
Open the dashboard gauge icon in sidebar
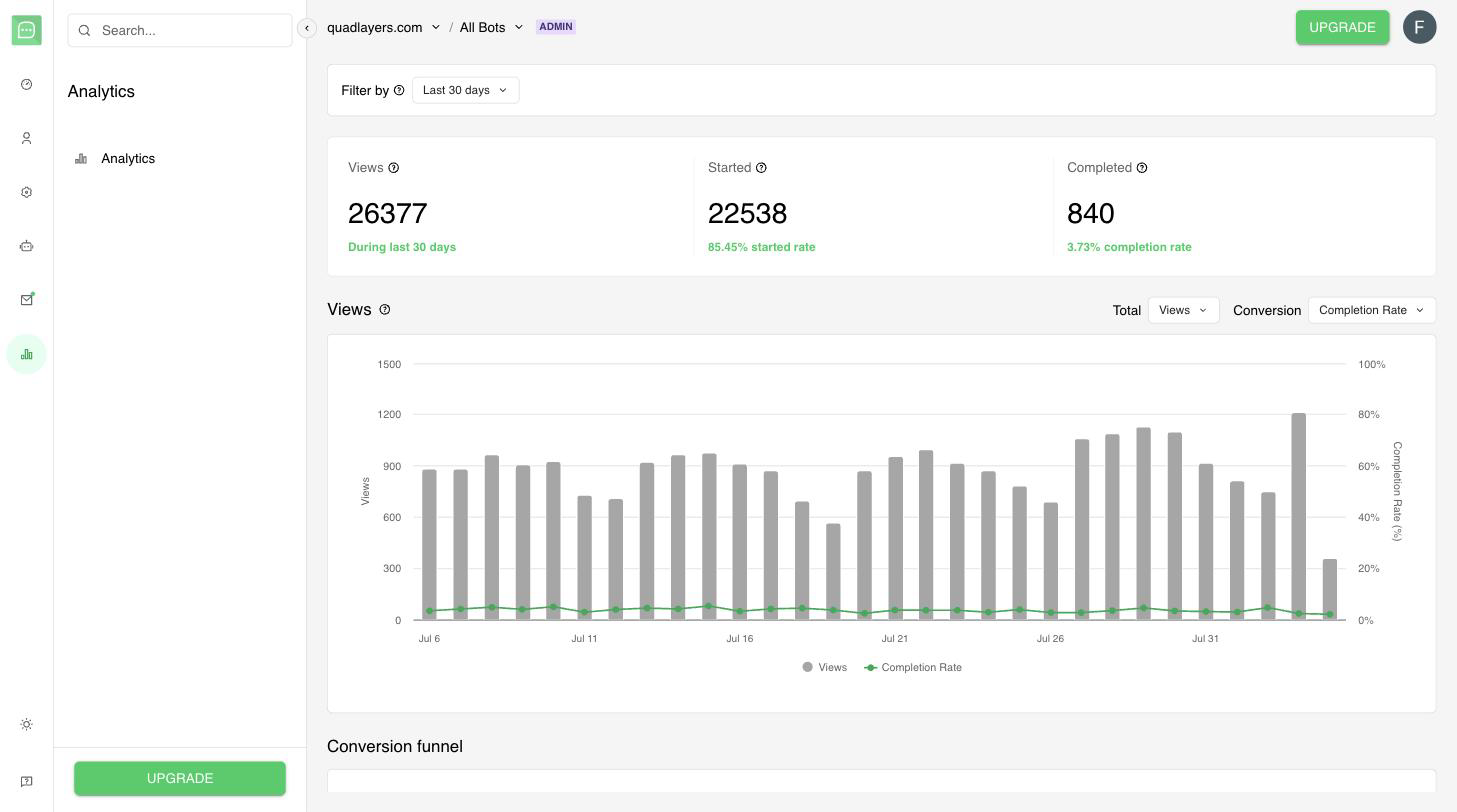pos(26,84)
